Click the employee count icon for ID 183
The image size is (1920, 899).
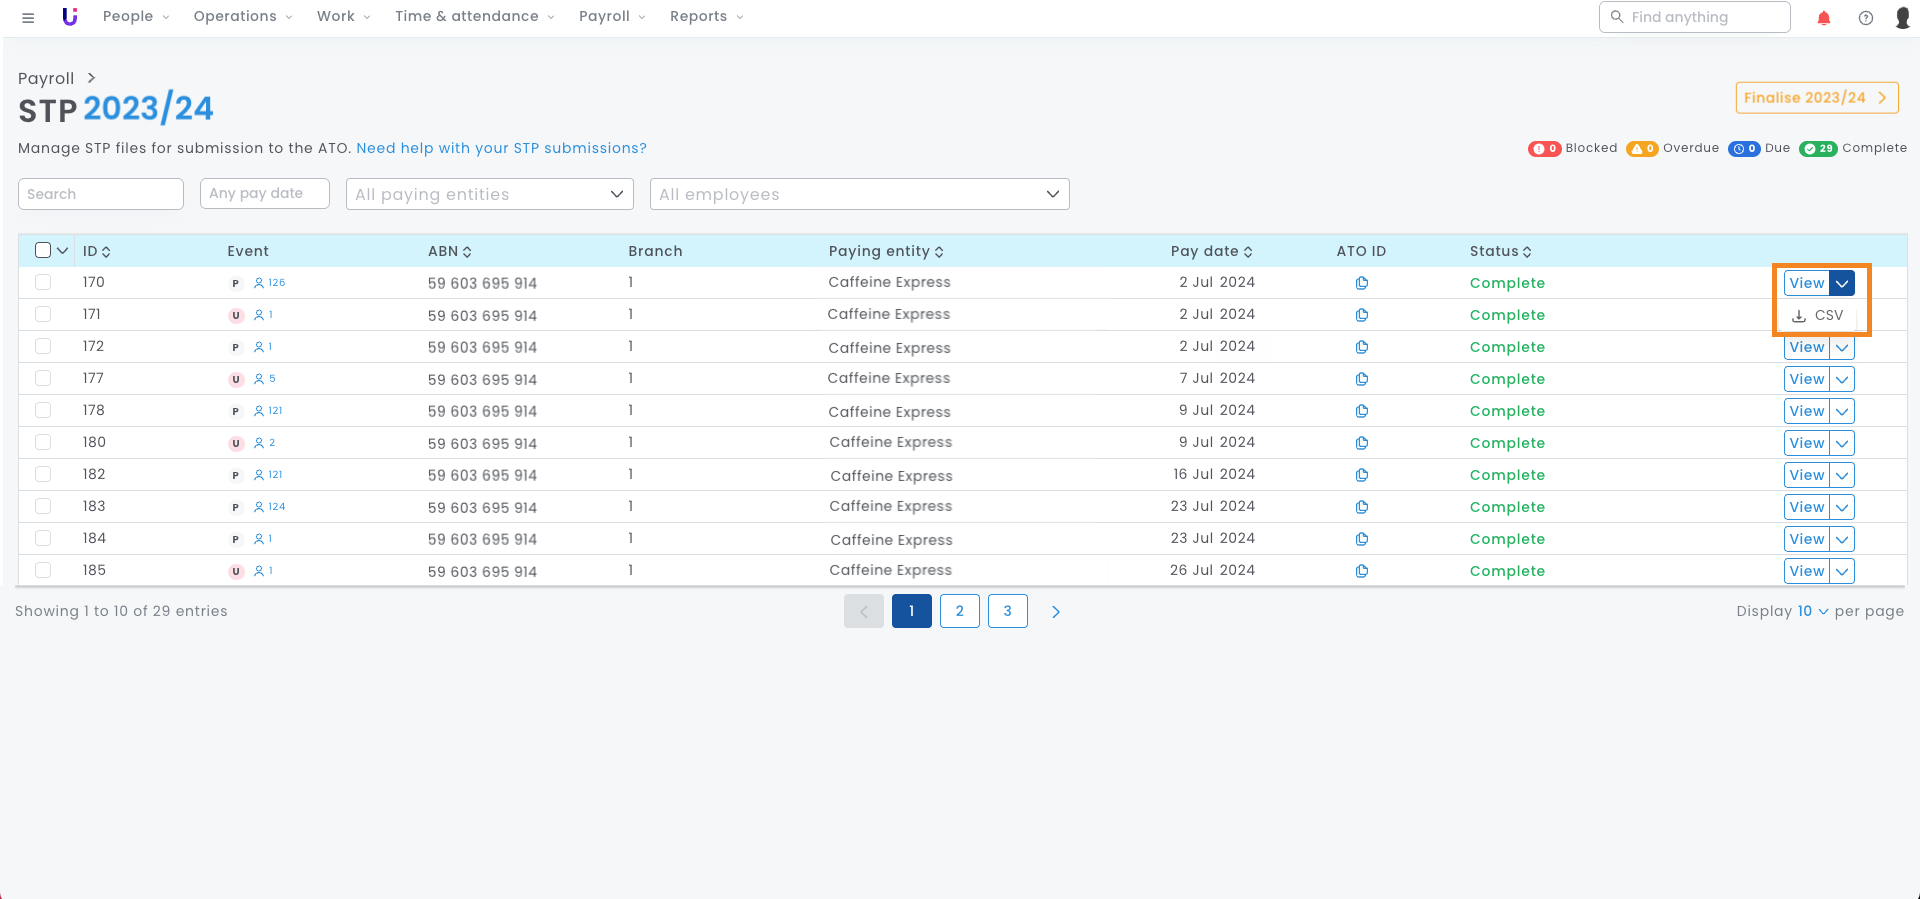pyautogui.click(x=260, y=507)
